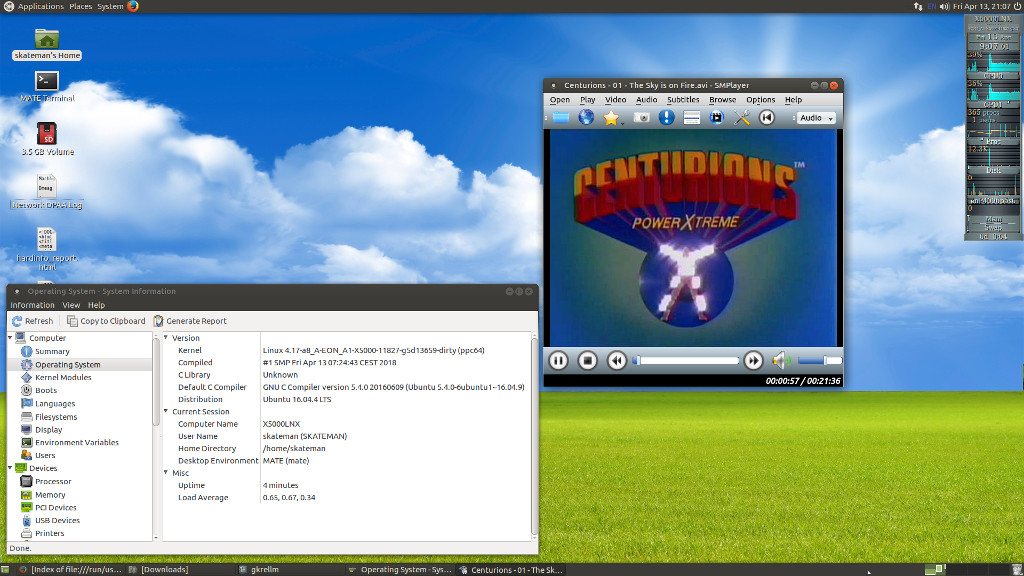The height and width of the screenshot is (576, 1024).
Task: Open SMPlayer's Video menu
Action: [615, 100]
